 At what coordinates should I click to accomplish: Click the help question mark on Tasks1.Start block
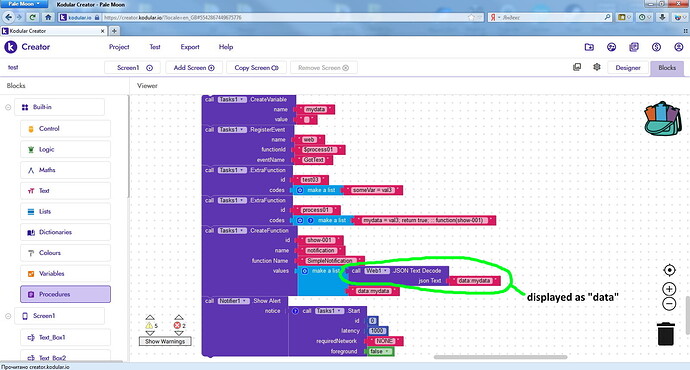tap(295, 311)
